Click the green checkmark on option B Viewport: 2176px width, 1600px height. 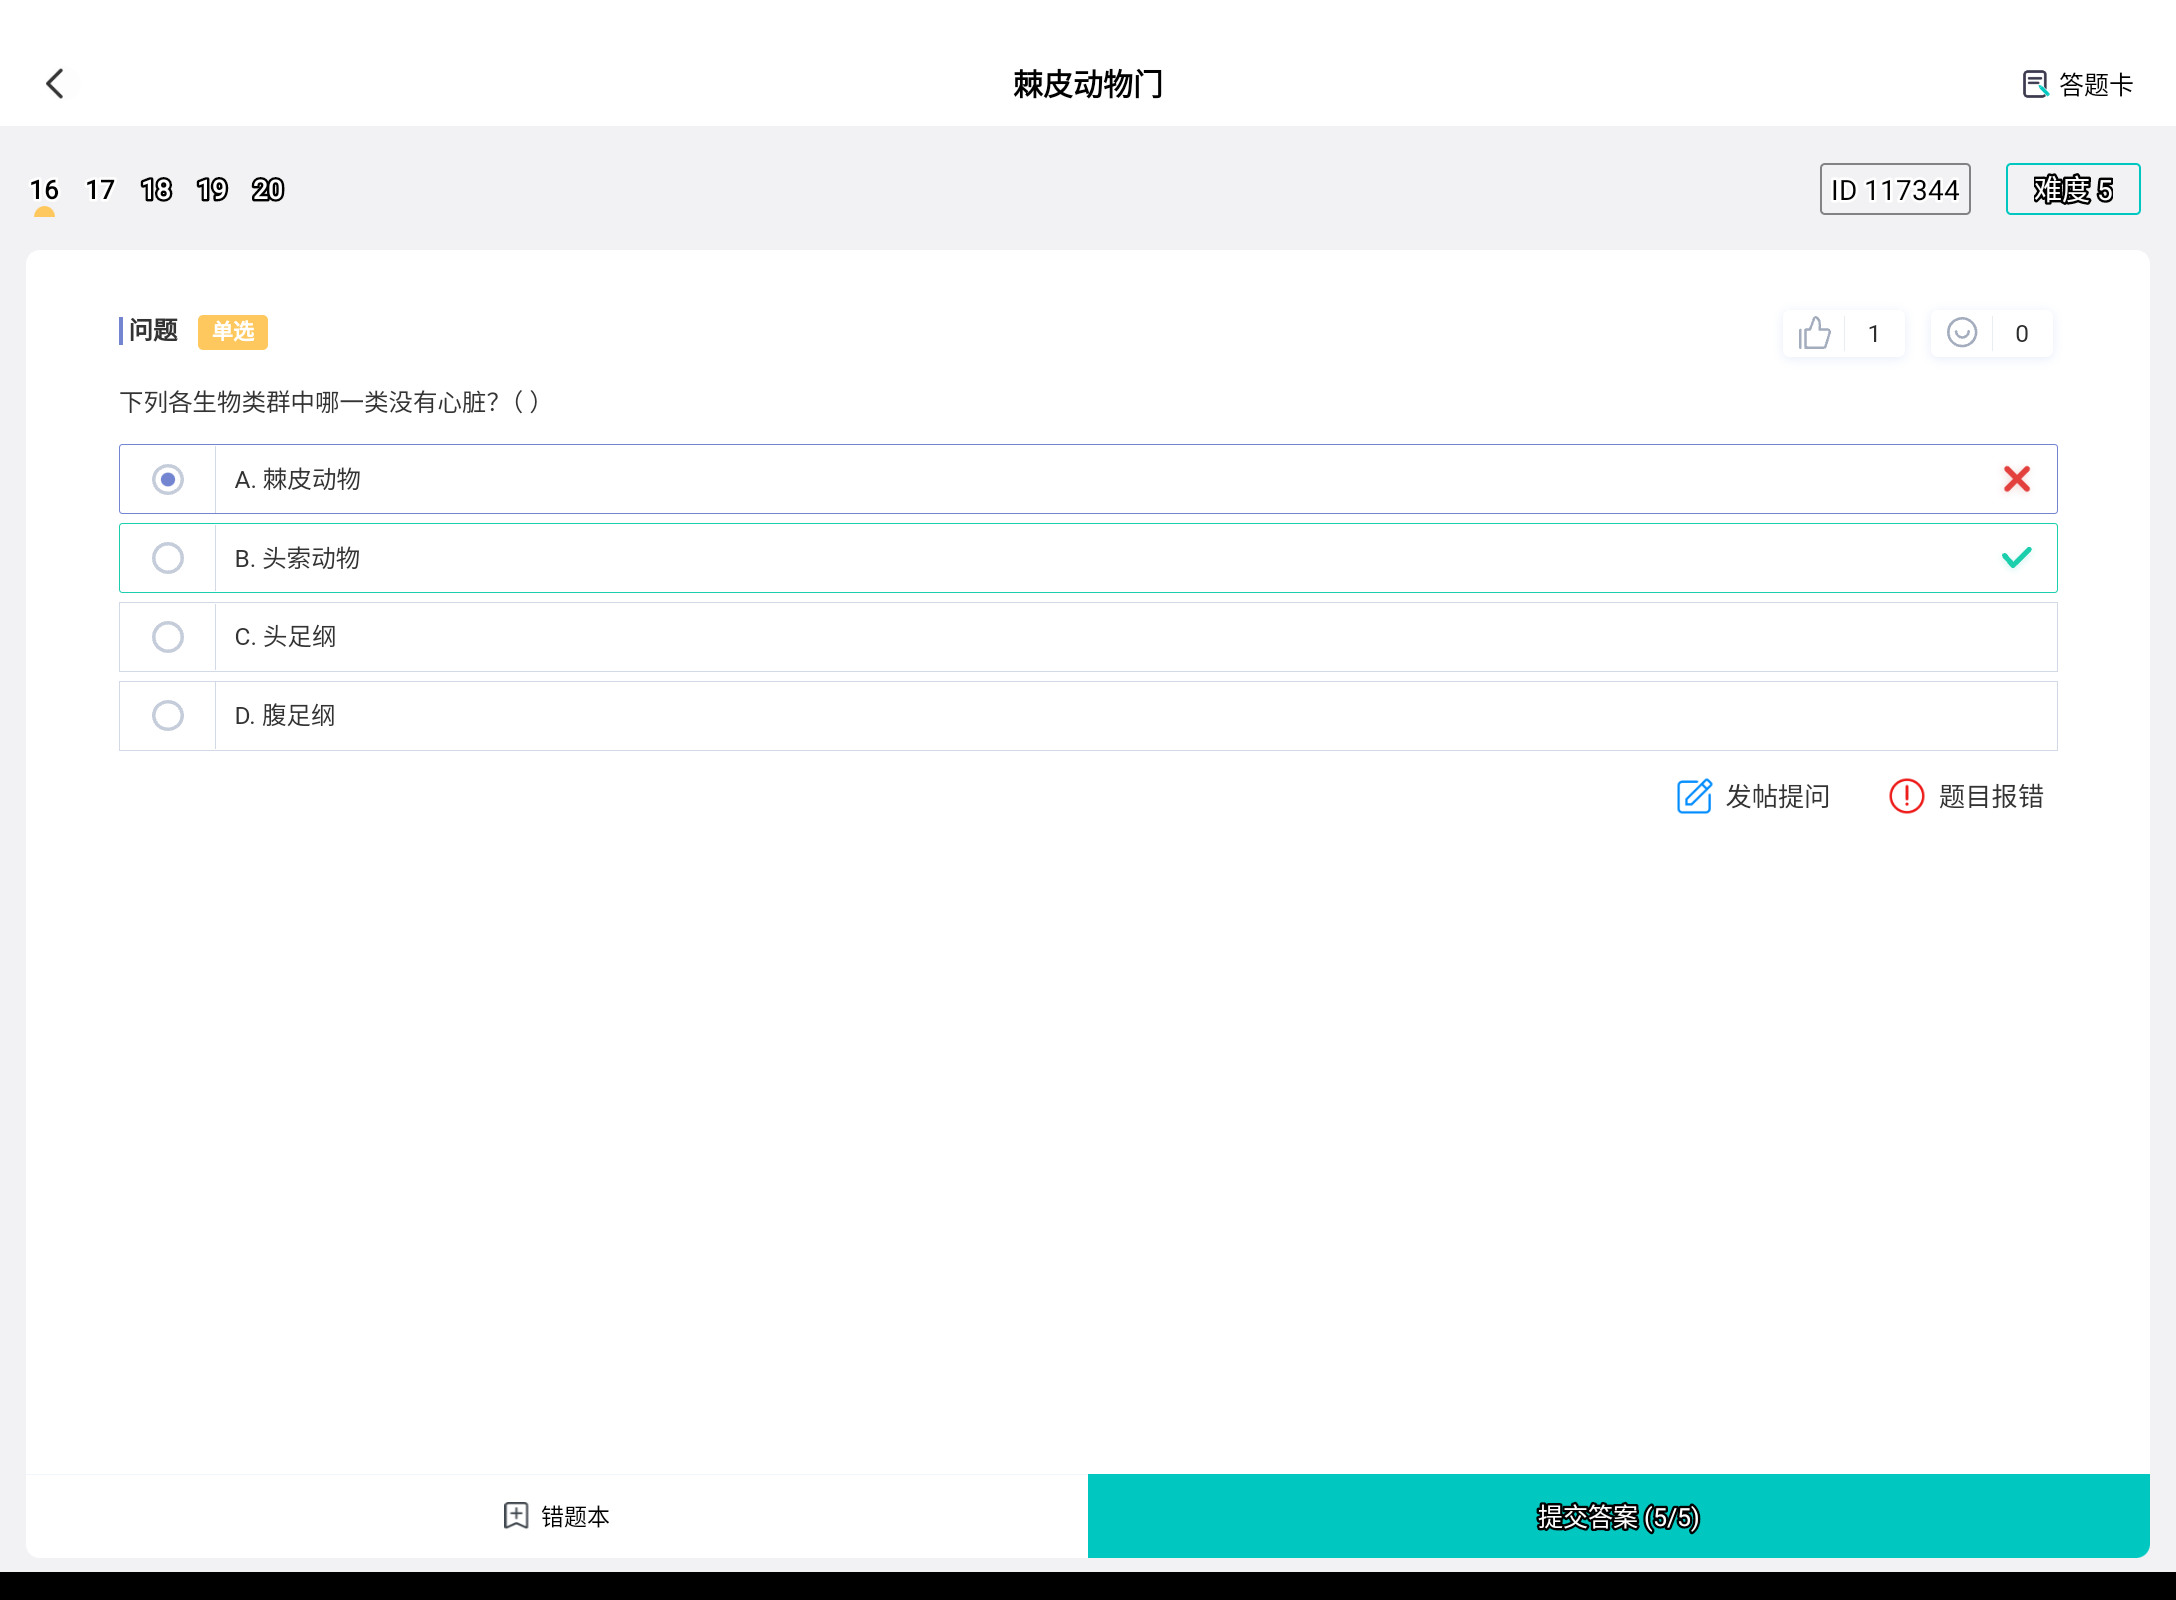coord(2016,558)
